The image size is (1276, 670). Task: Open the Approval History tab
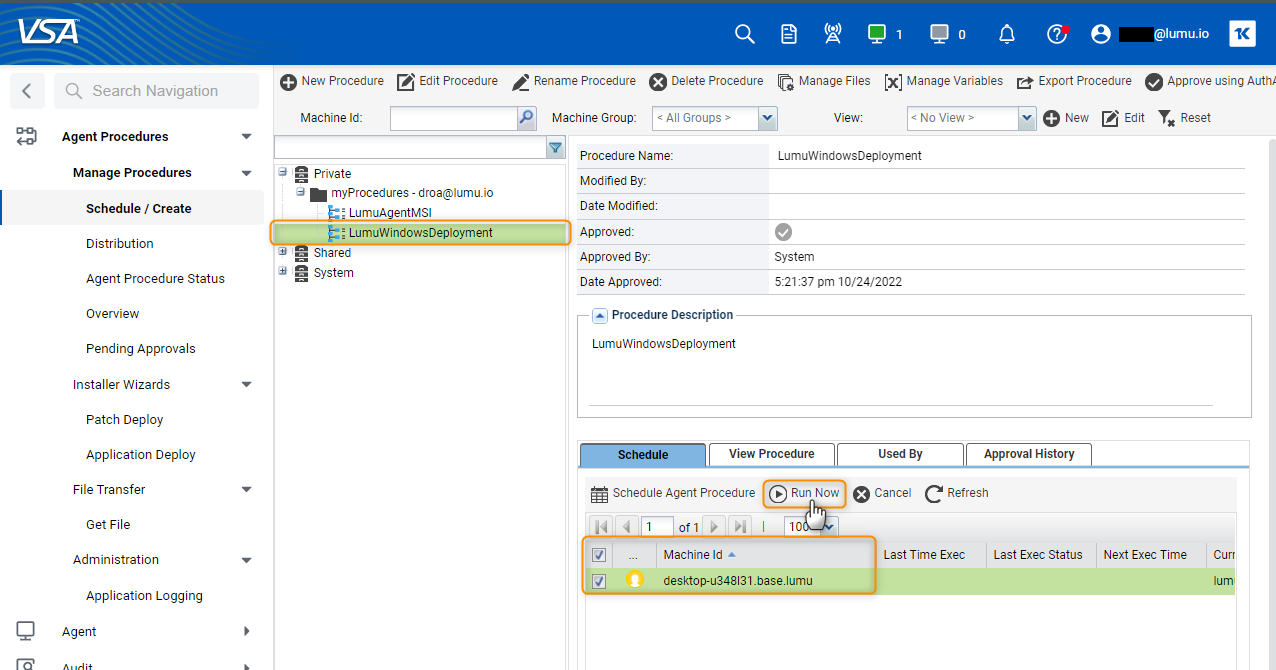click(1028, 454)
